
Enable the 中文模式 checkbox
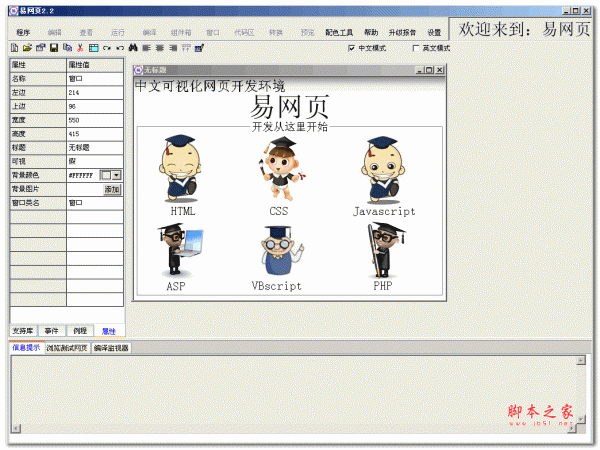pos(351,48)
